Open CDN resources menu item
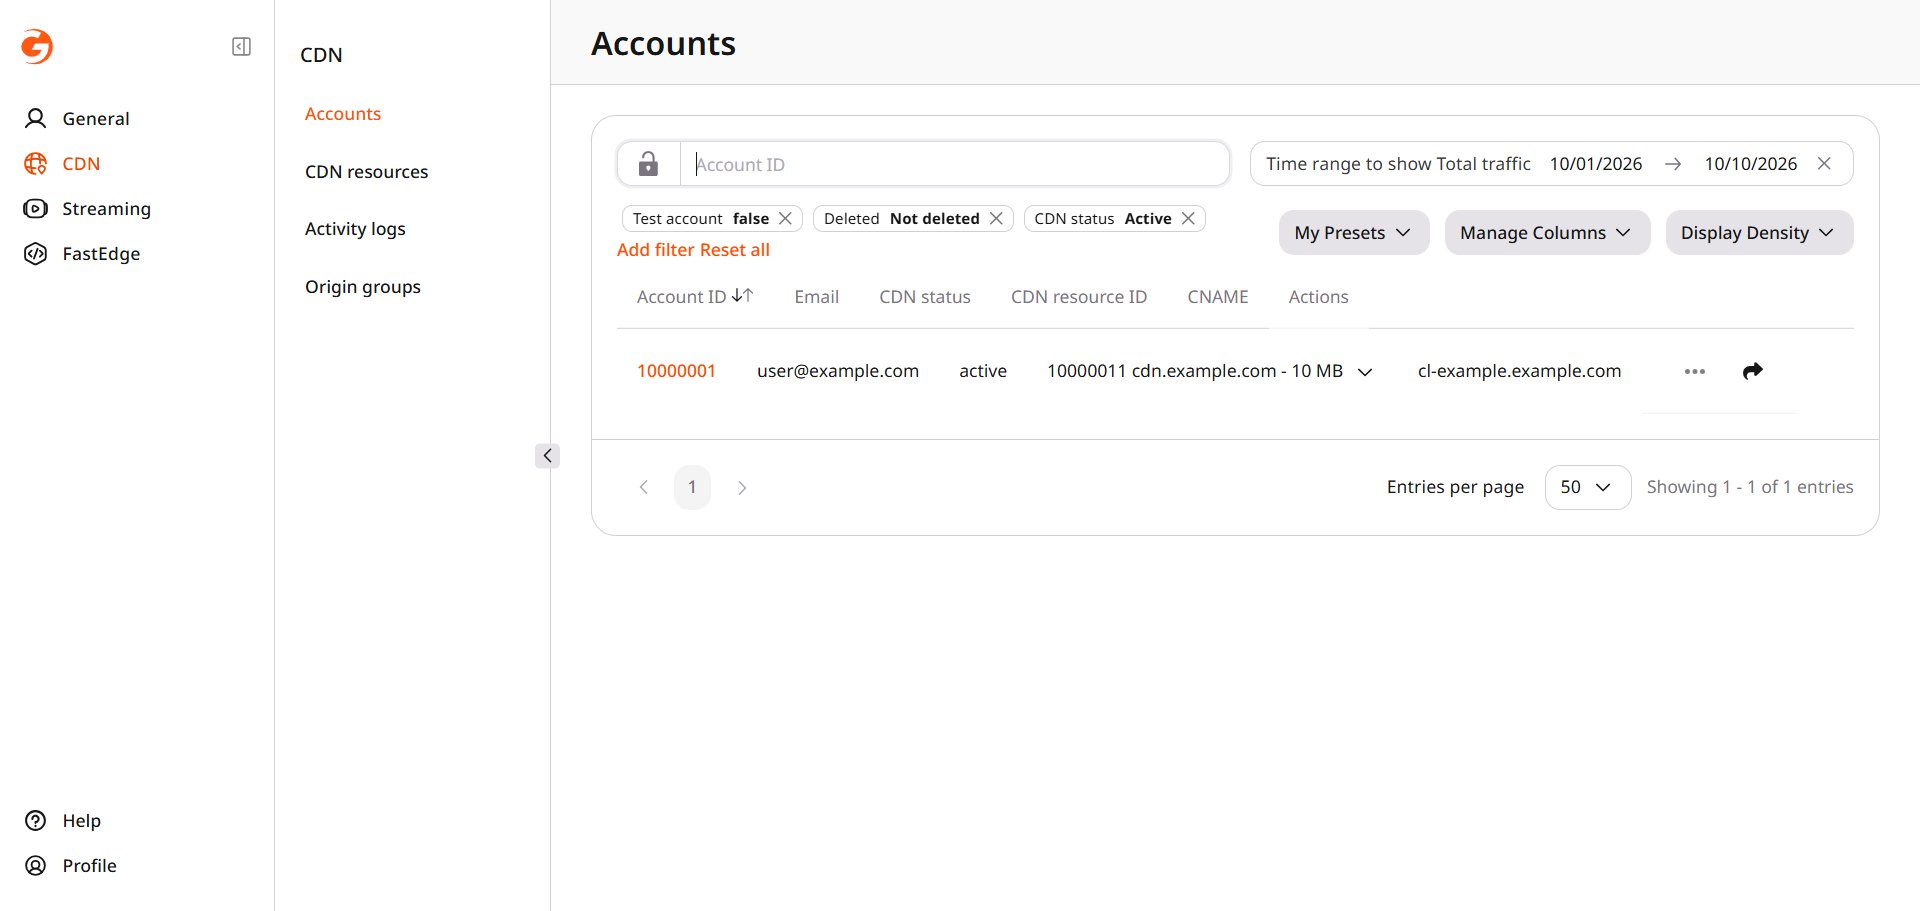Viewport: 1920px width, 911px height. pyautogui.click(x=366, y=172)
